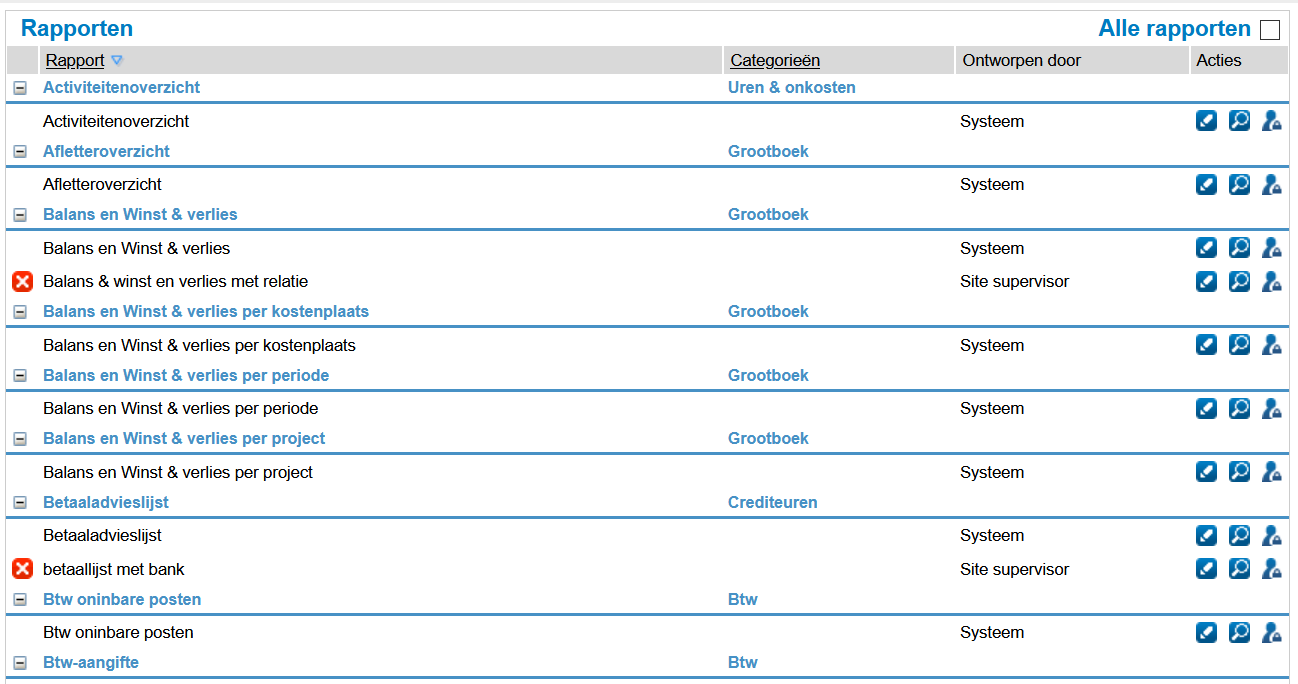This screenshot has height=684, width=1298.
Task: Open the Aflettteroverzicht group link
Action: (106, 152)
